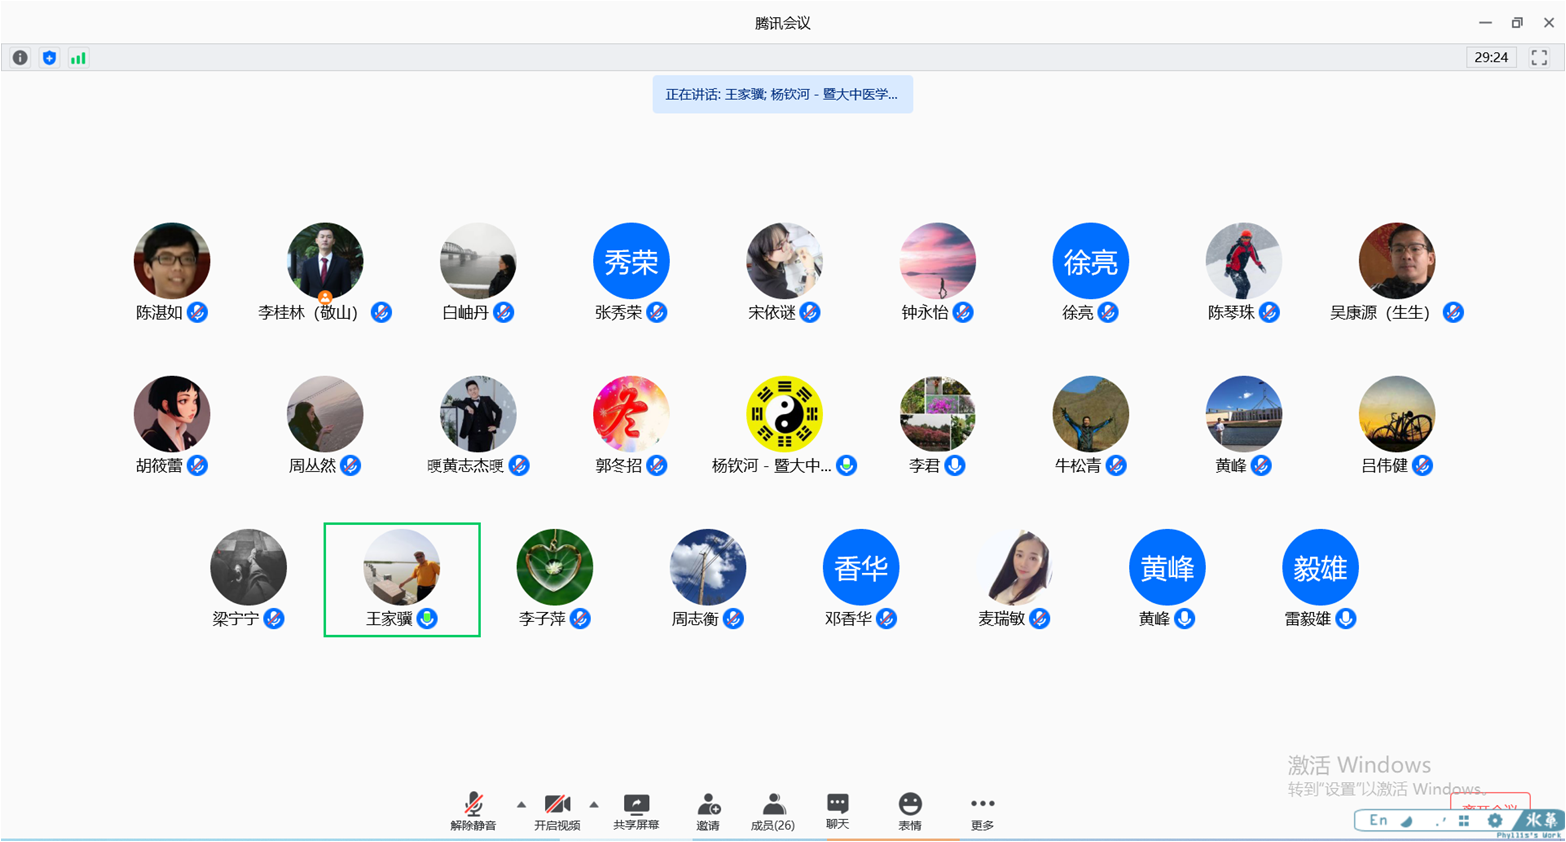The image size is (1566, 842).
Task: Click the blue security shield icon
Action: click(x=49, y=58)
